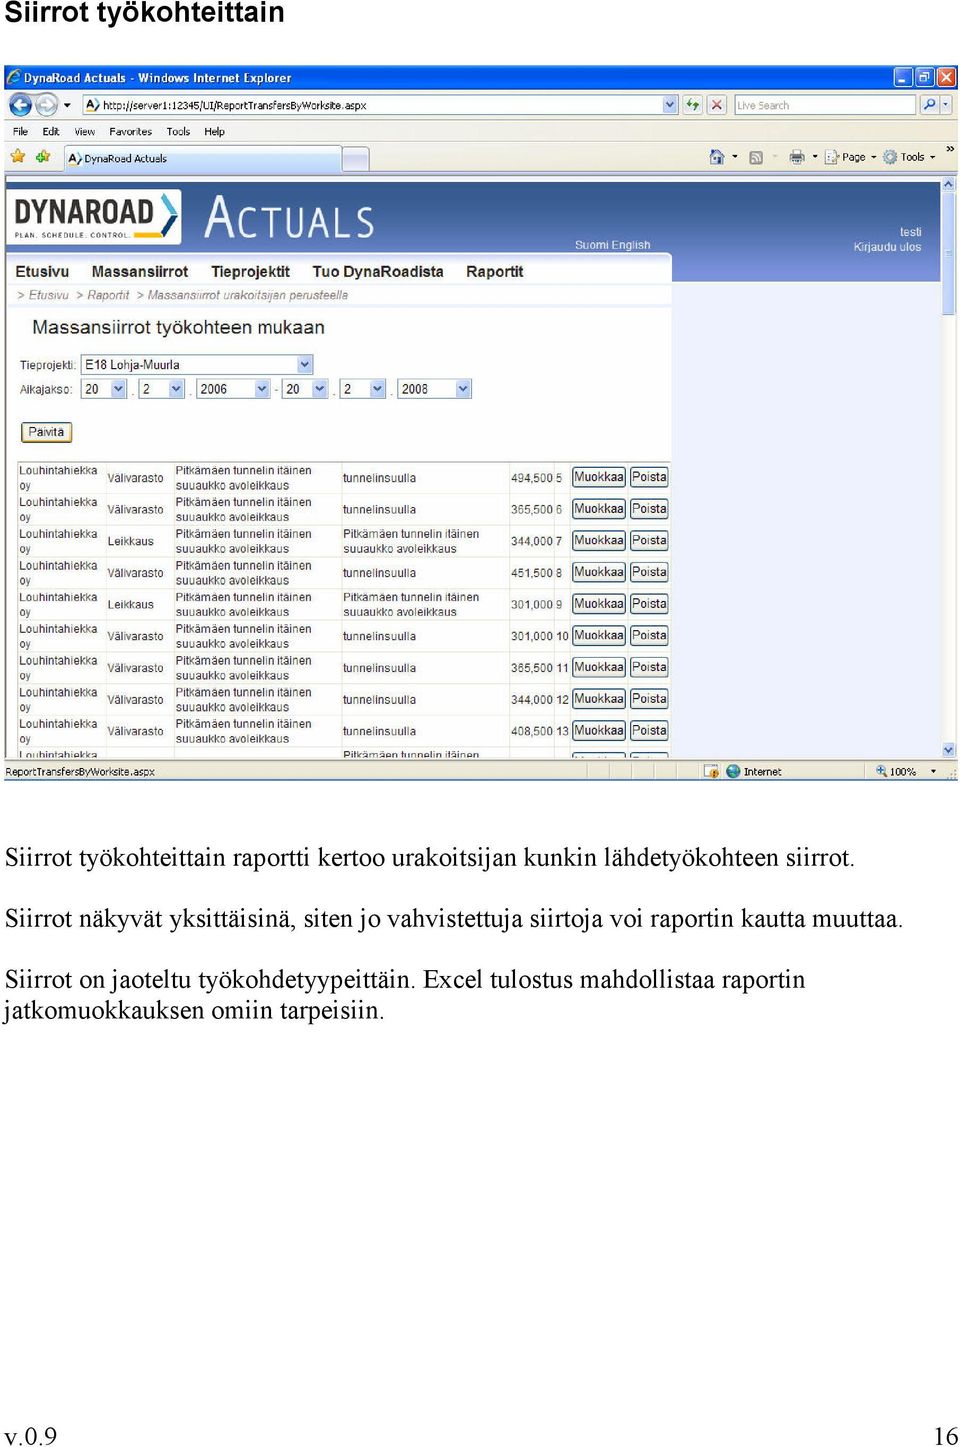Click the Kirjaudu ulos logout link

click(887, 247)
